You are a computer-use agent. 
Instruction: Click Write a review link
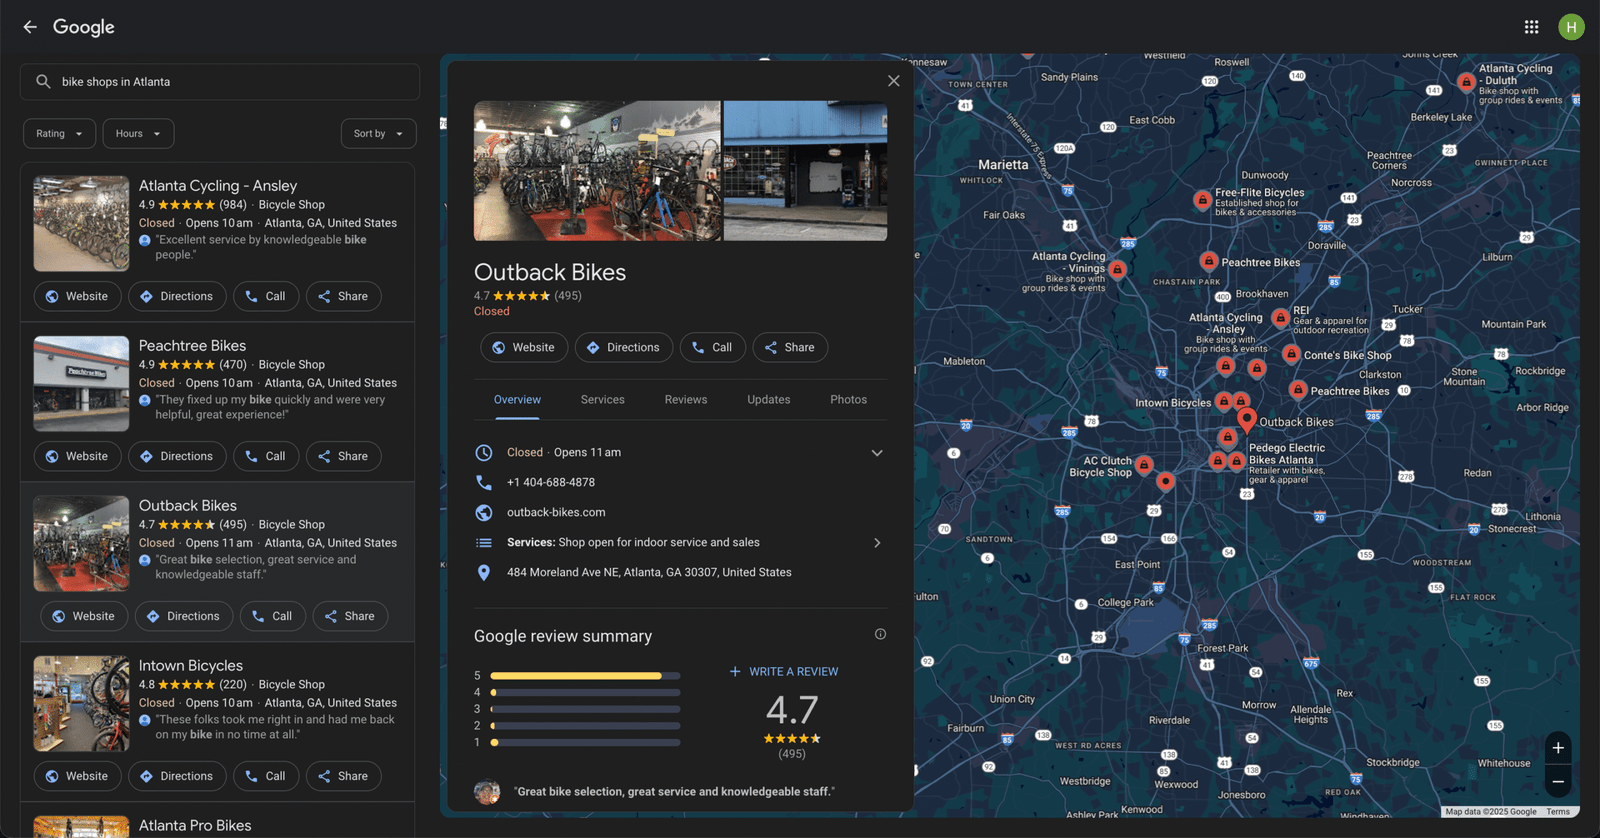click(784, 672)
